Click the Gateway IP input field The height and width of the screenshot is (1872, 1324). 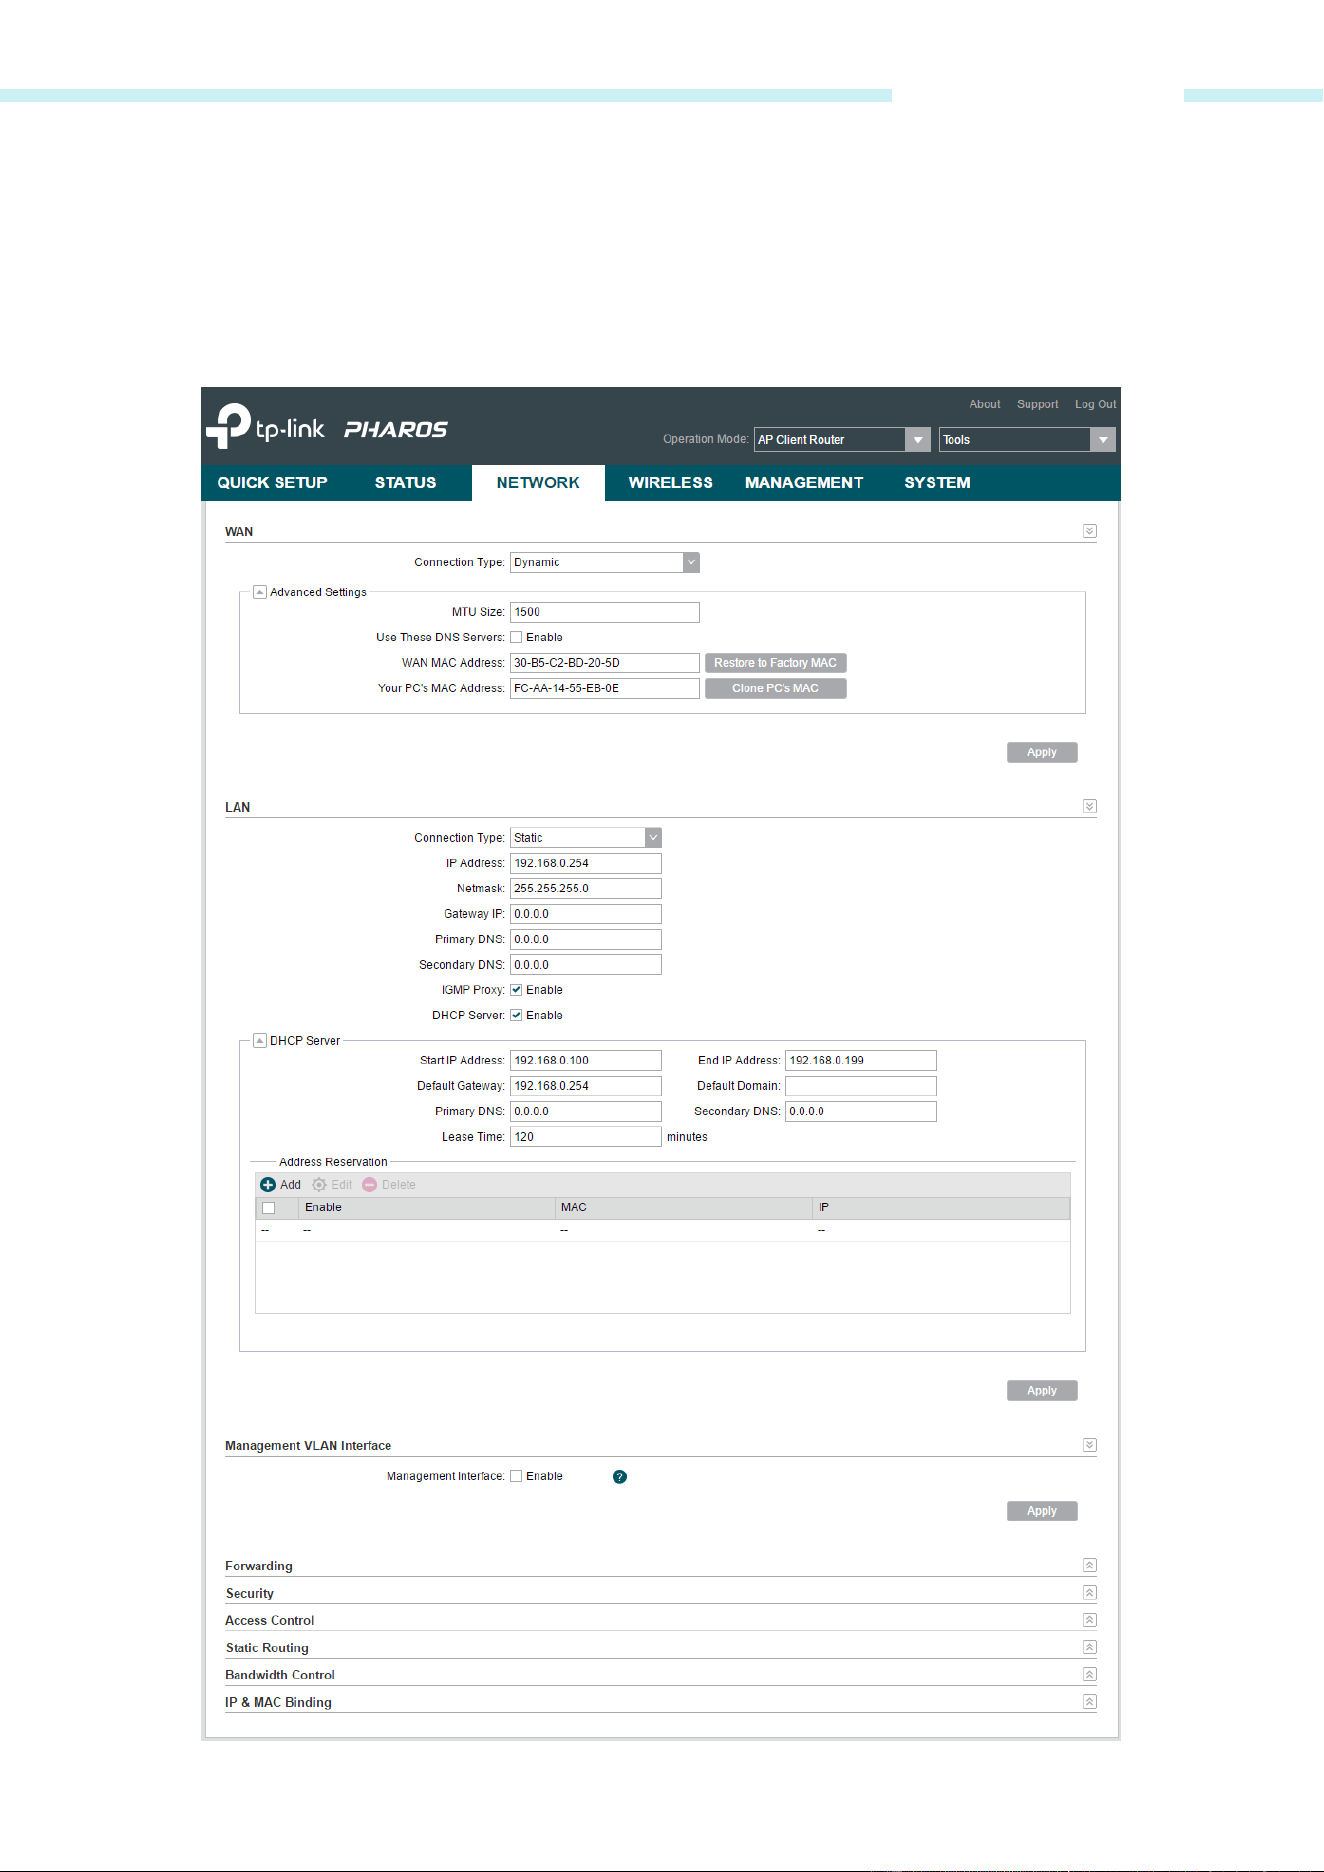click(586, 914)
